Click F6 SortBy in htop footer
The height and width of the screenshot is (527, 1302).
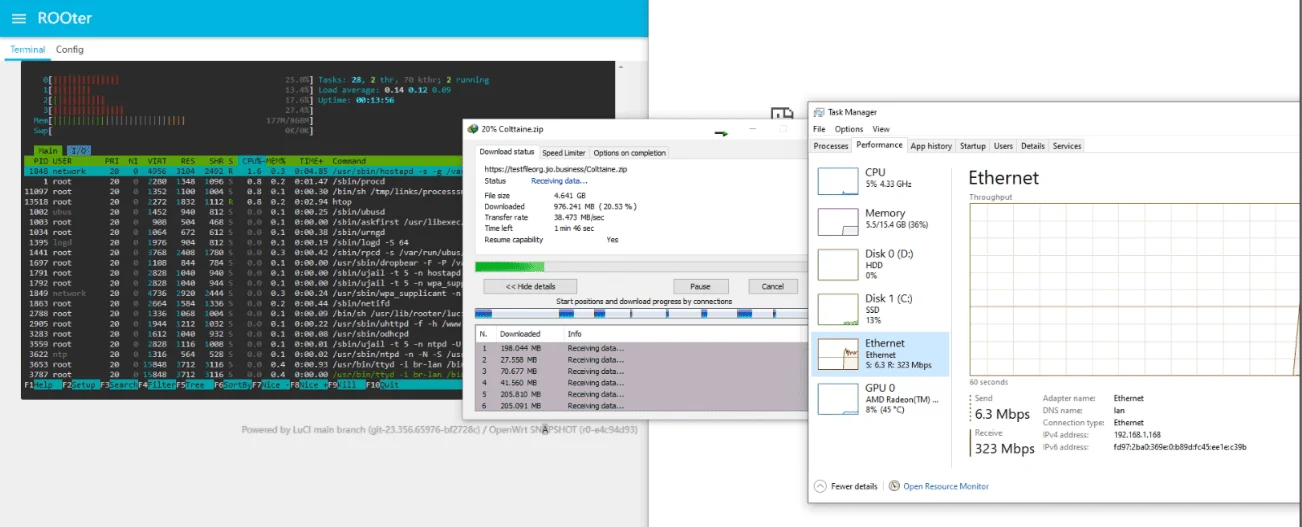pyautogui.click(x=233, y=385)
